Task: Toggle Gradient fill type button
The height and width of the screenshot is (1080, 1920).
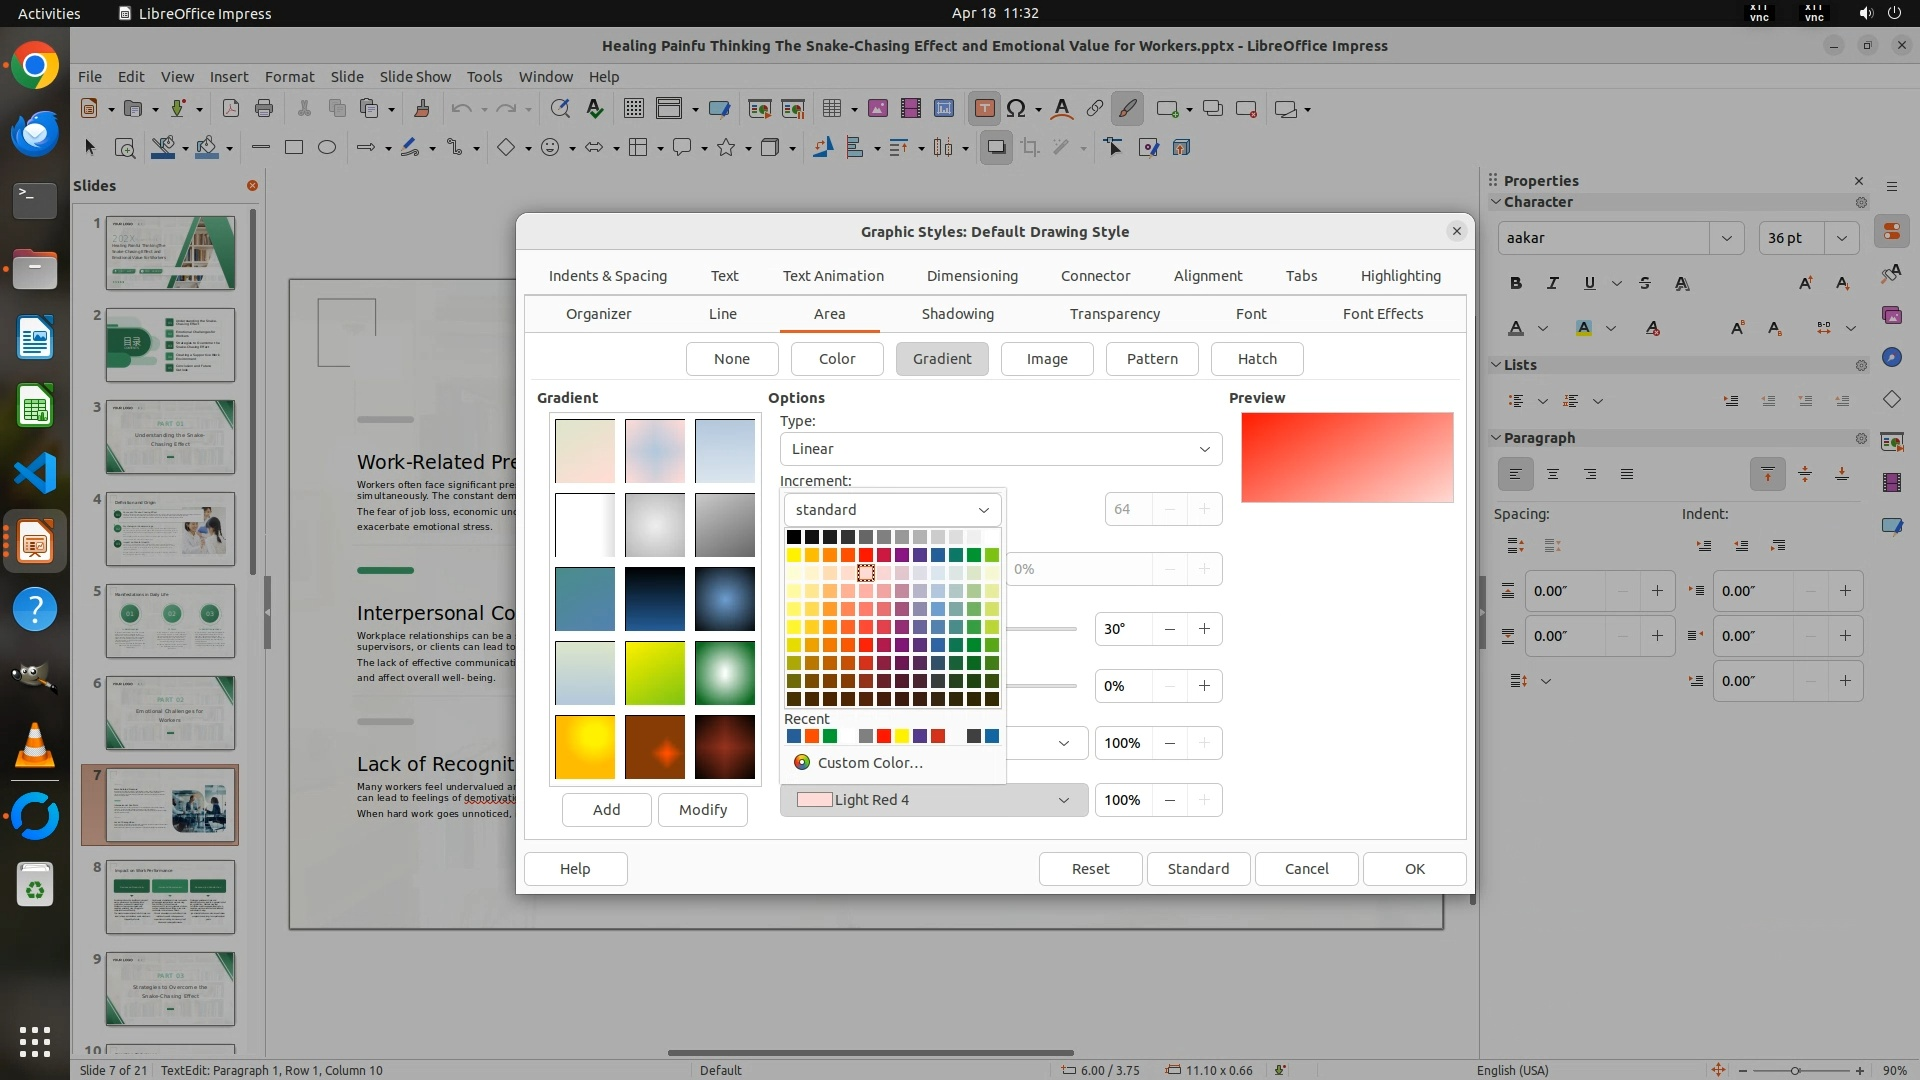Action: (x=941, y=358)
